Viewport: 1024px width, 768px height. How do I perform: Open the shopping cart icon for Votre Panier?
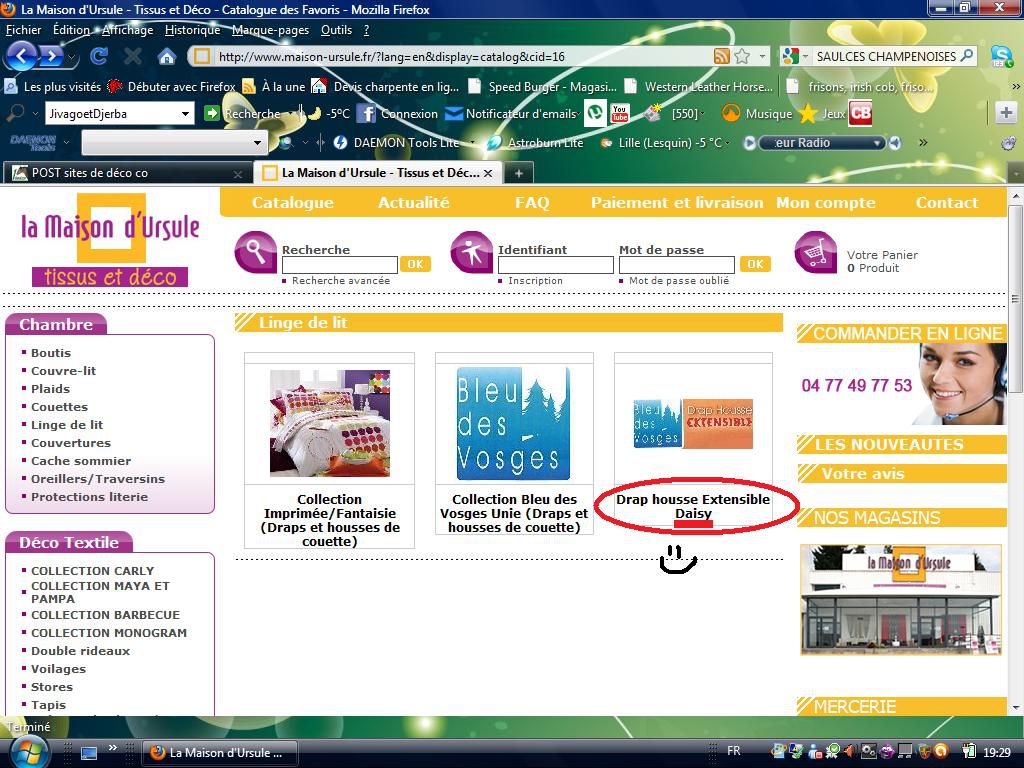(815, 253)
